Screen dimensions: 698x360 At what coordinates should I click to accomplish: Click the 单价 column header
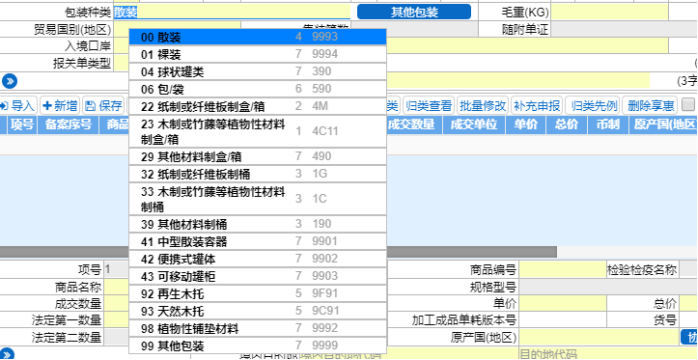coord(526,125)
